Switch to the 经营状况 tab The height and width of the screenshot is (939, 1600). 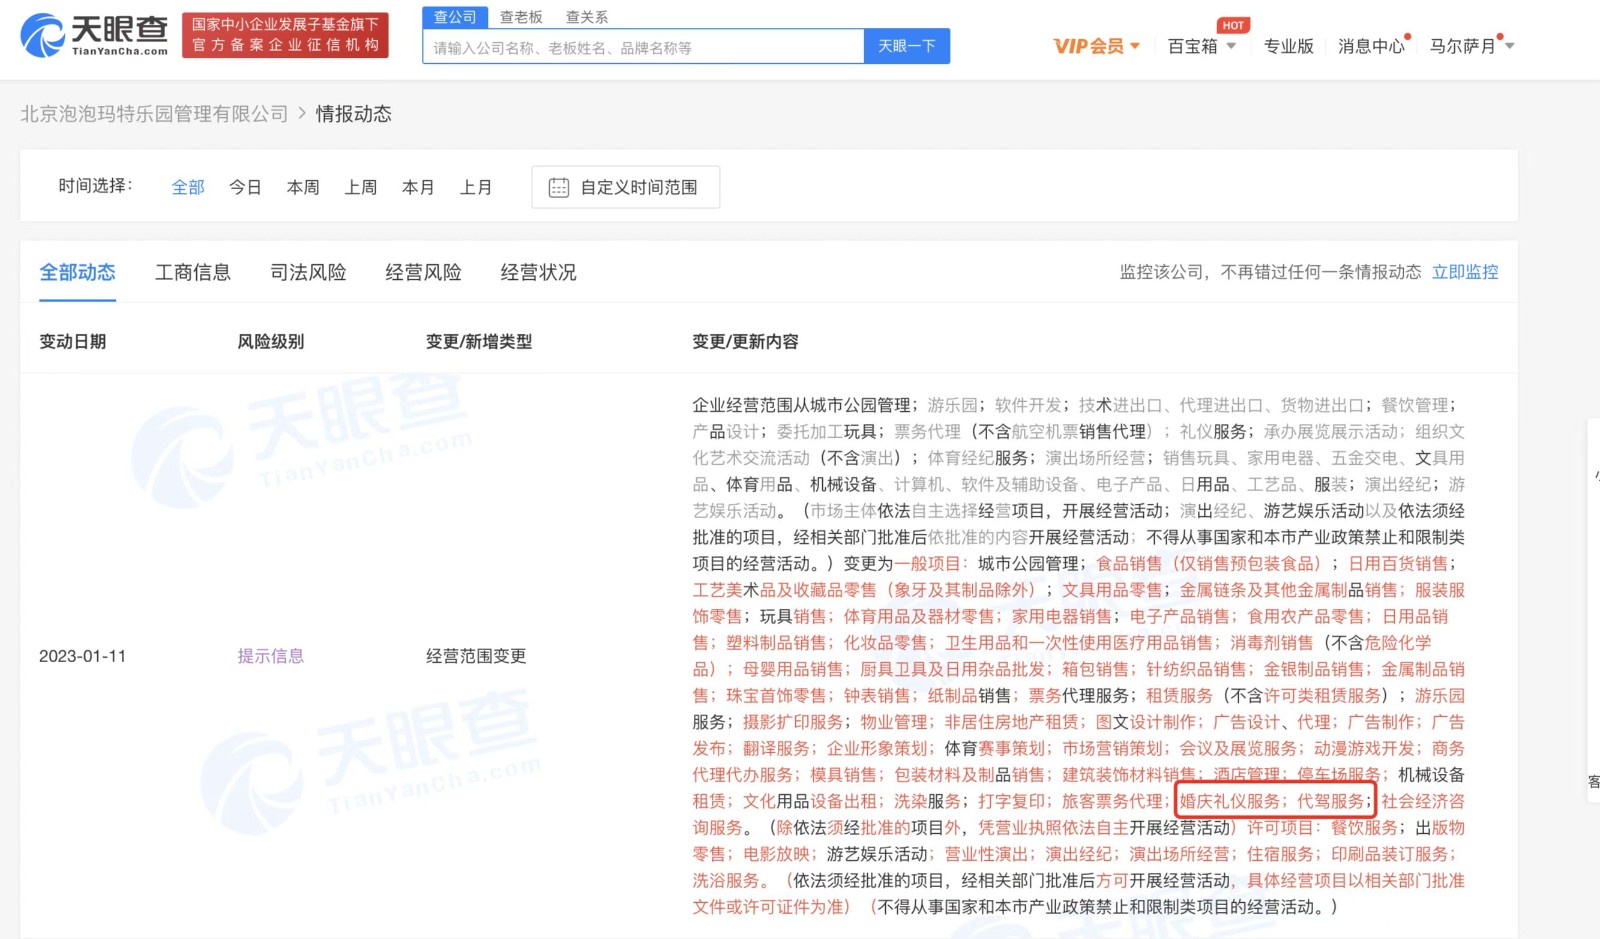[x=538, y=272]
